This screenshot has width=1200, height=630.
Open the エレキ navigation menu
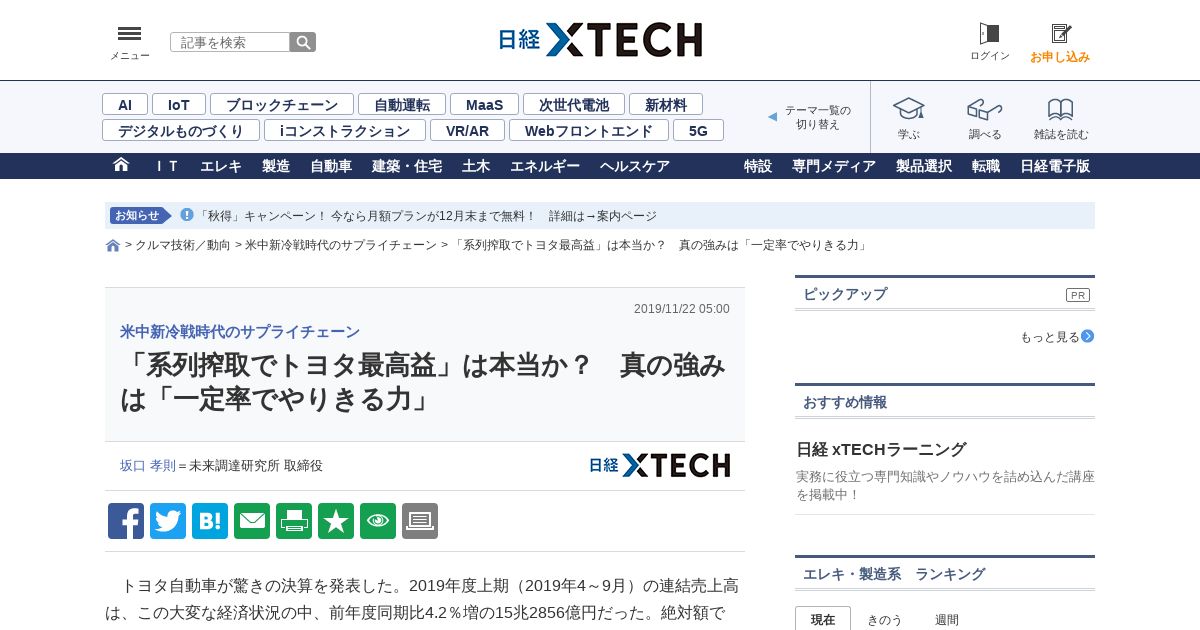click(x=221, y=166)
